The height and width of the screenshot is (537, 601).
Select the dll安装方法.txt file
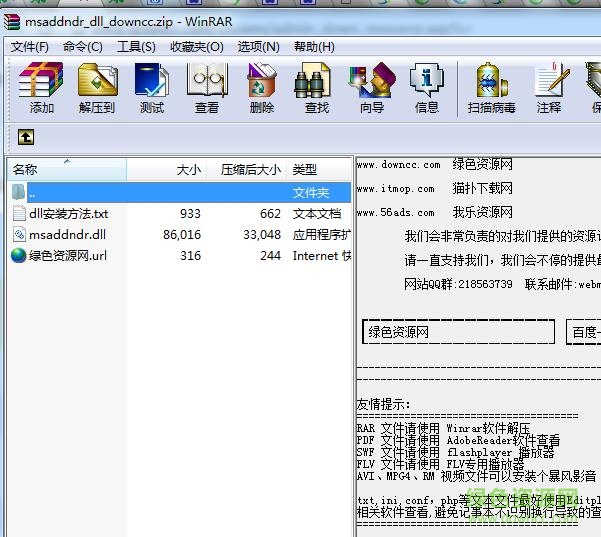69,213
